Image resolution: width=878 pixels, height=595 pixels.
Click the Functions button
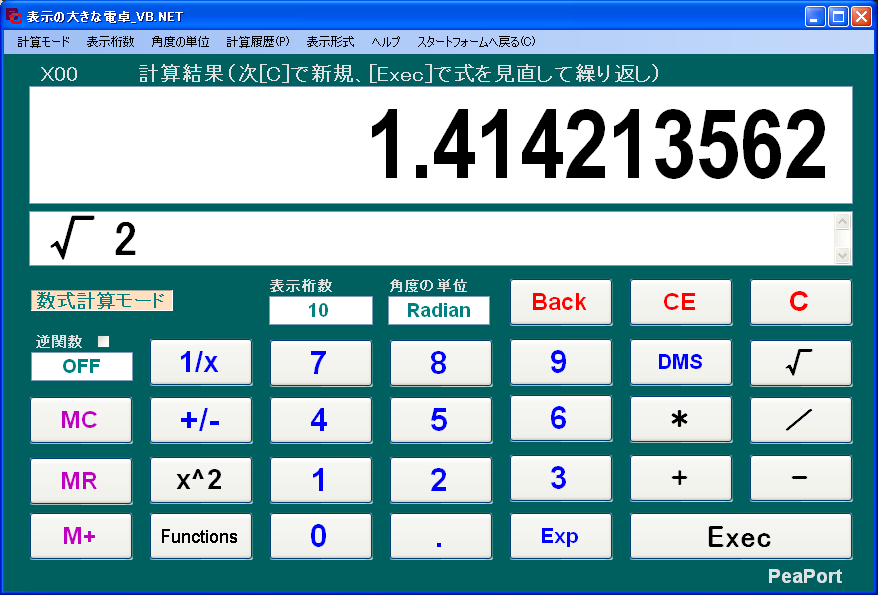click(x=200, y=537)
